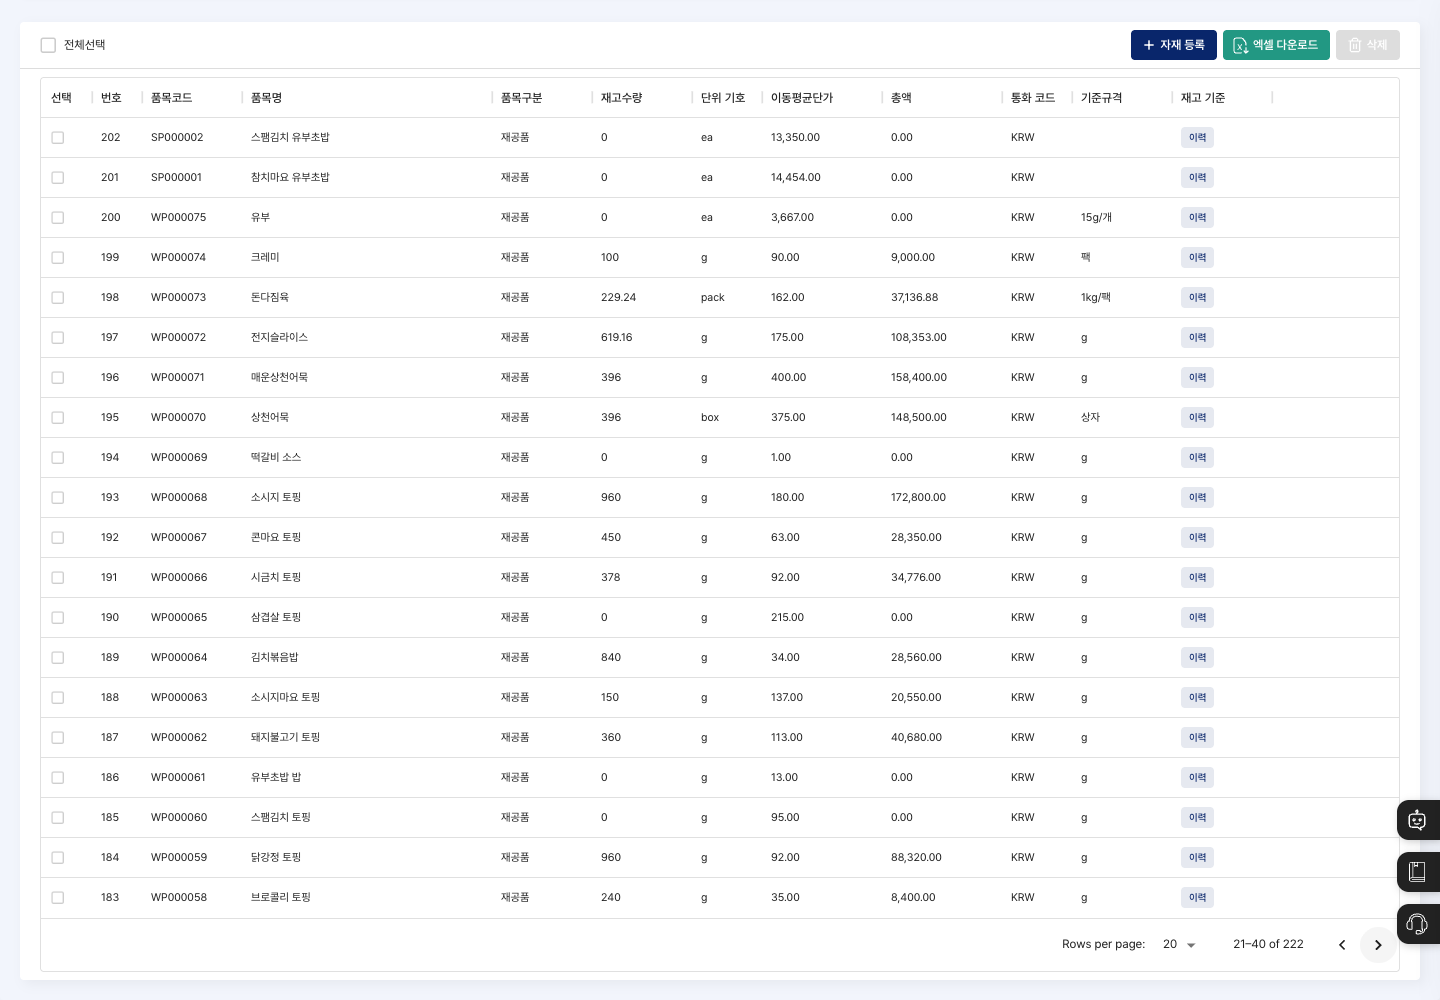
Task: Click the 통화 코드 column header
Action: 1033,98
